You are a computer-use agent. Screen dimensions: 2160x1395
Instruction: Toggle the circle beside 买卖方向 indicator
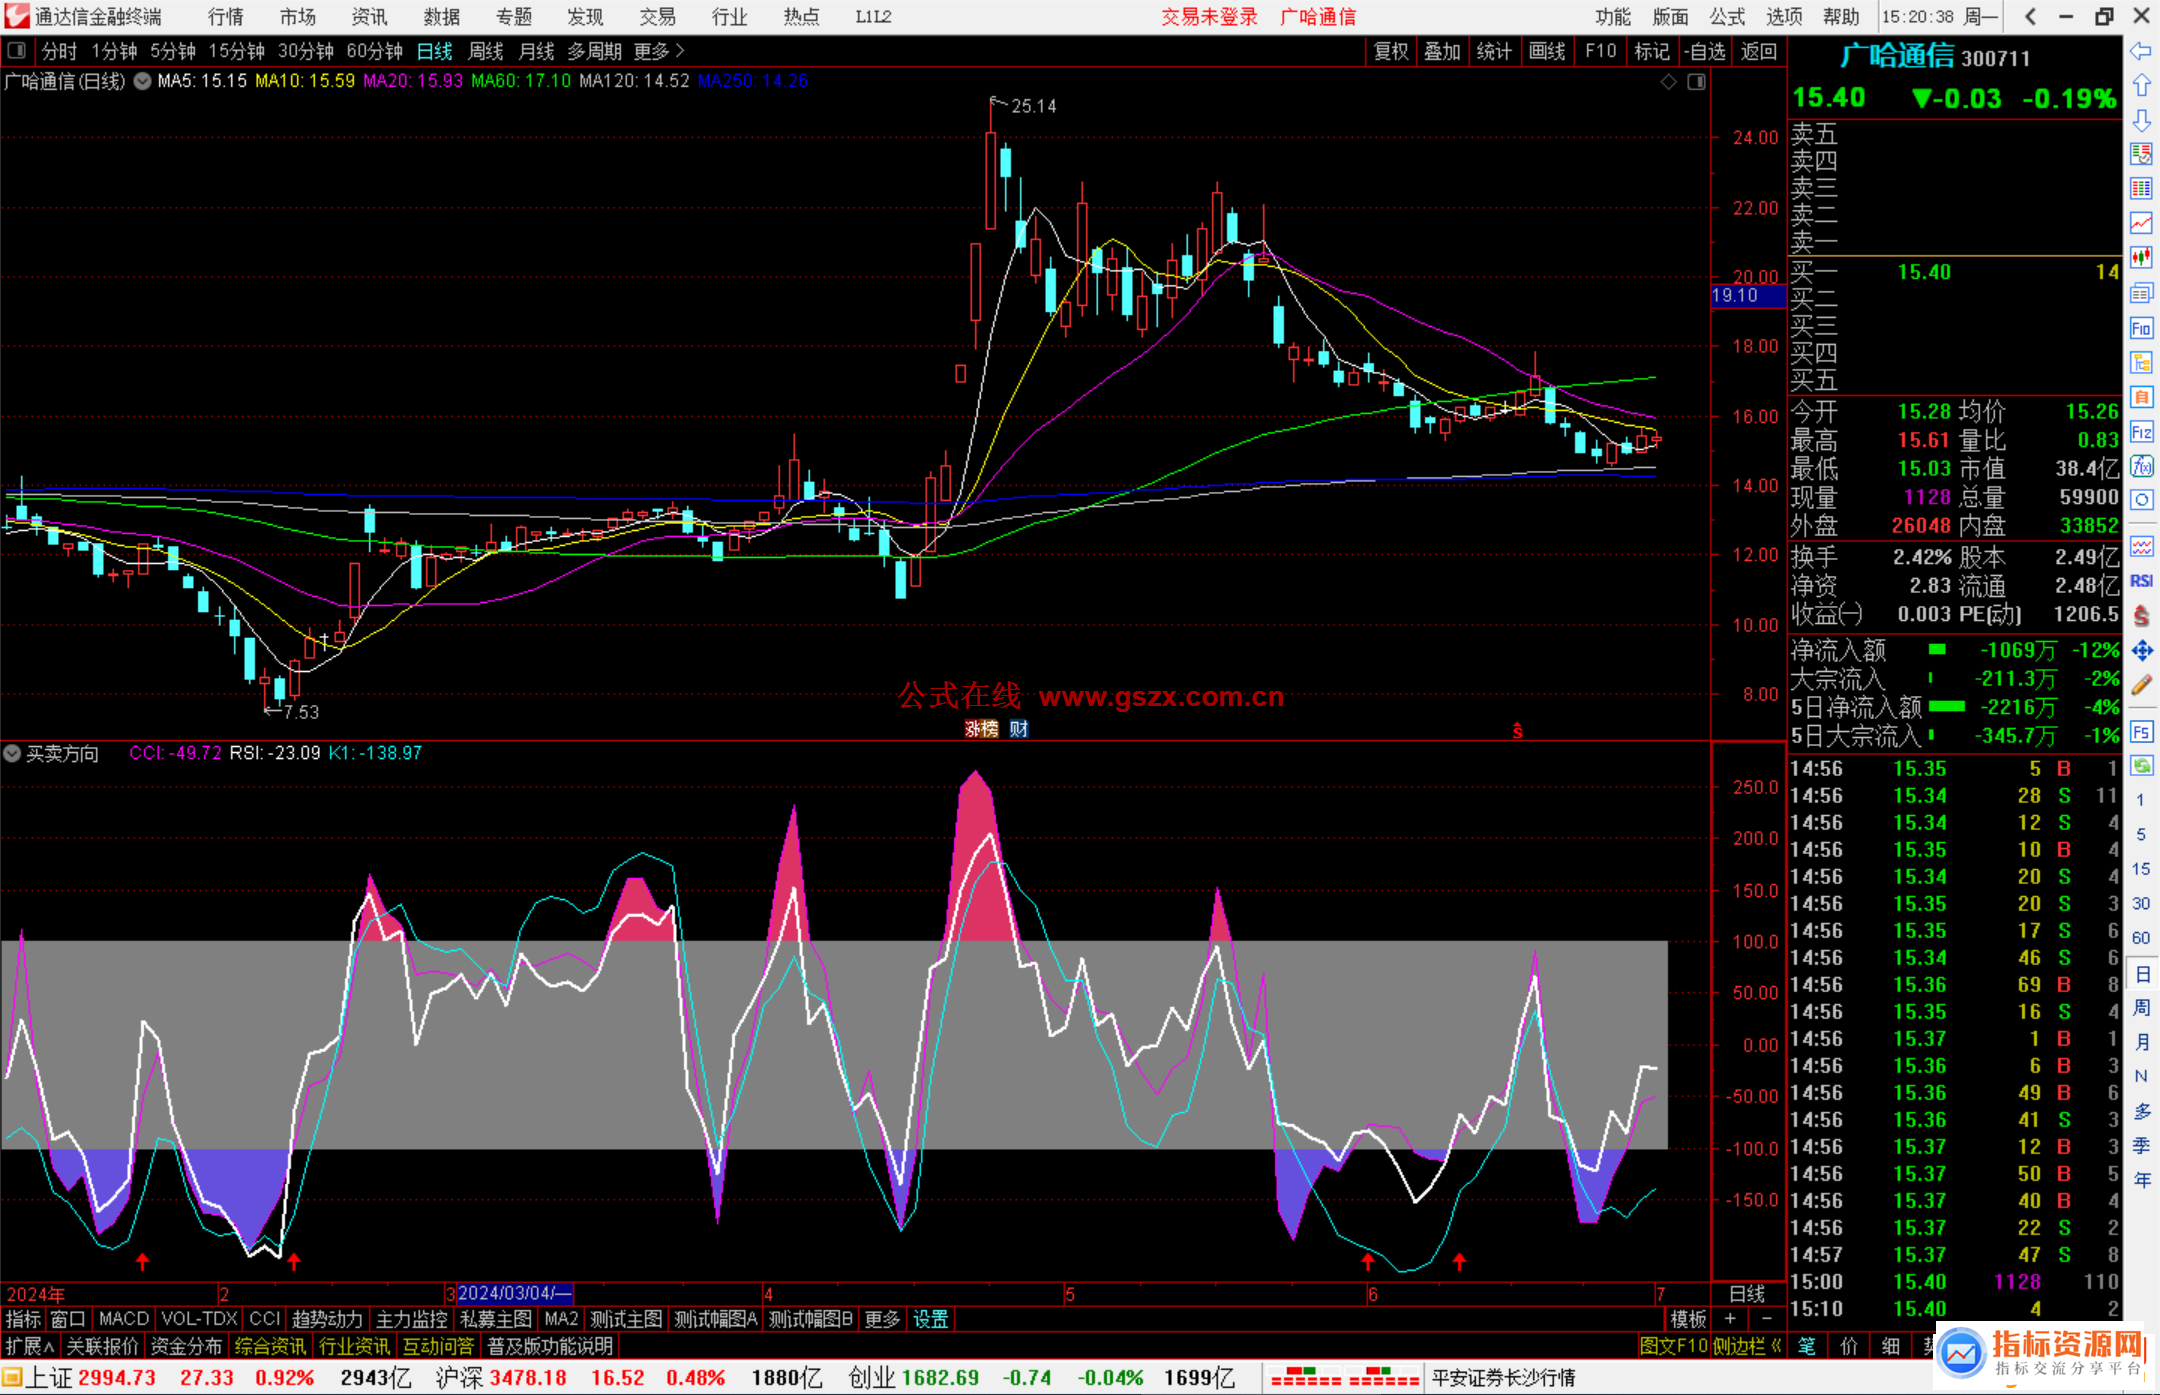click(12, 753)
